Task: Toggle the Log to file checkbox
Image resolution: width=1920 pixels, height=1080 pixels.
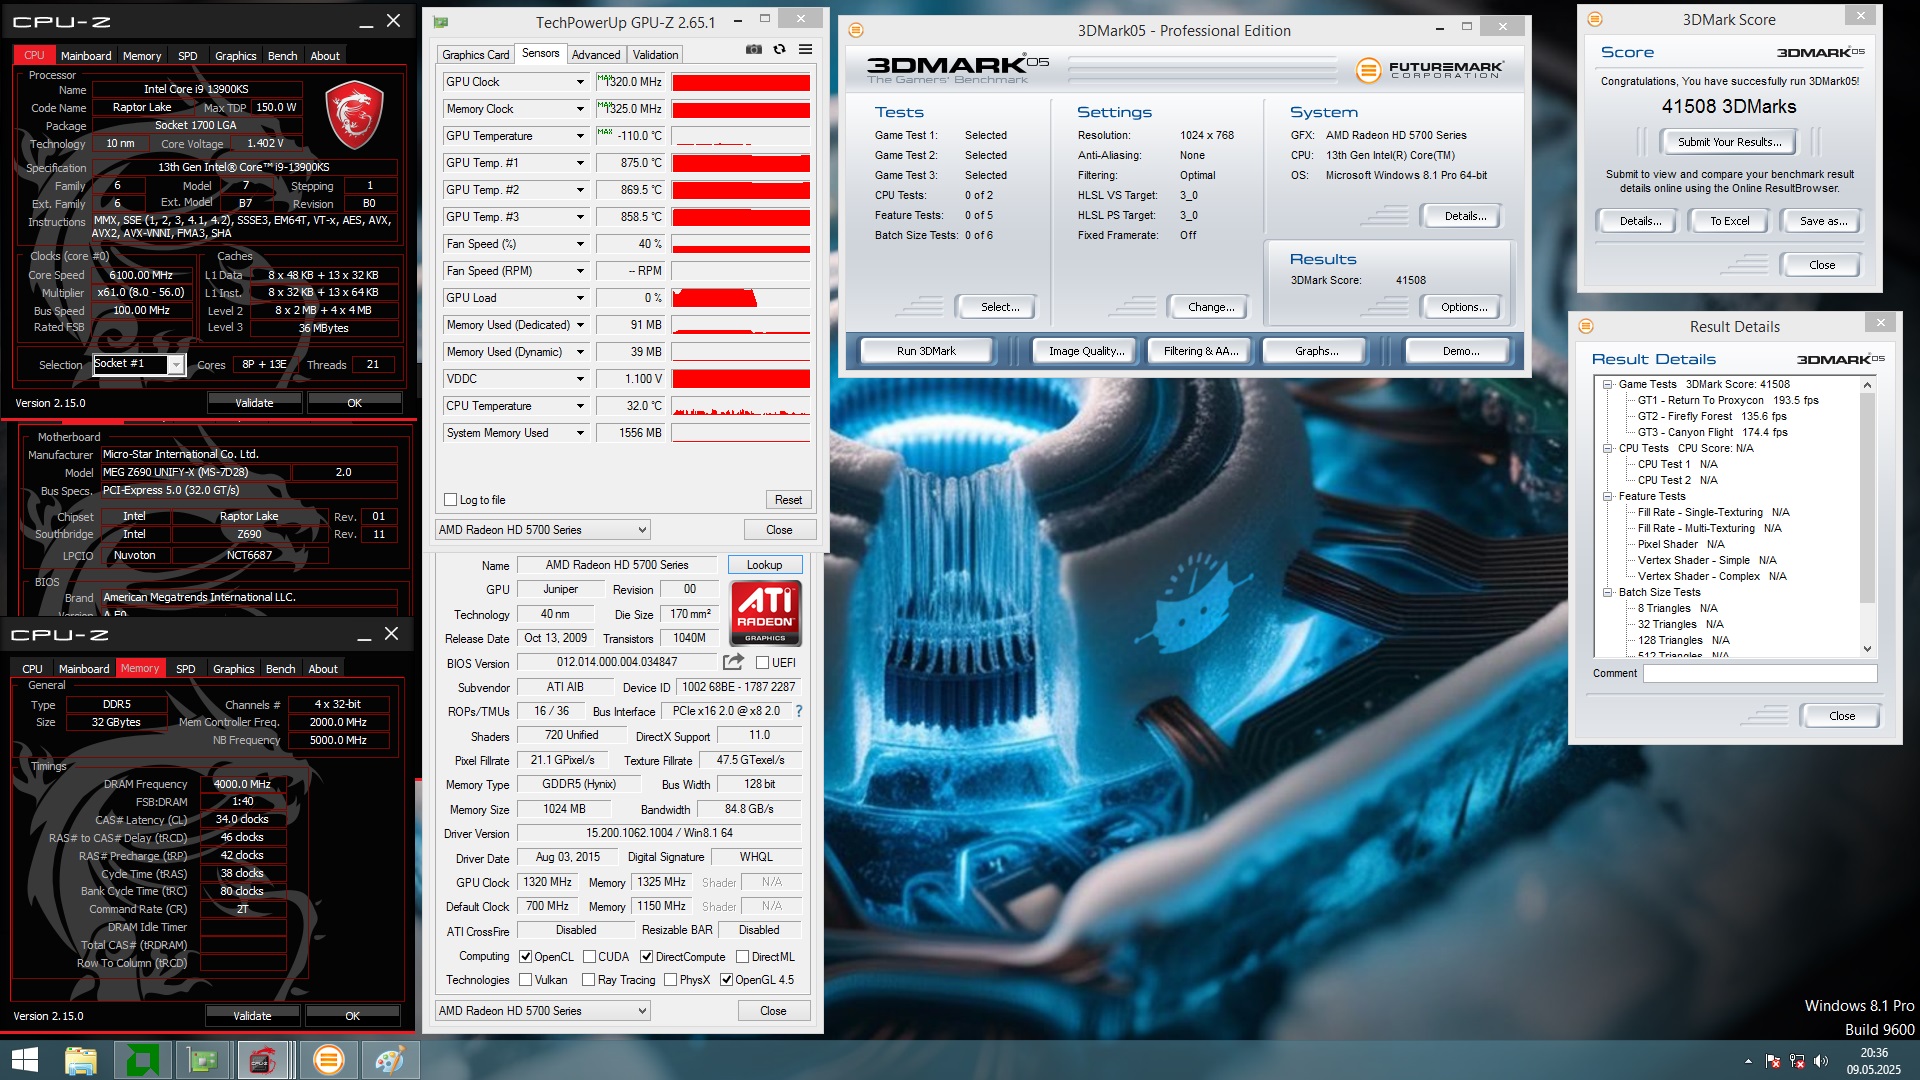Action: [x=451, y=500]
